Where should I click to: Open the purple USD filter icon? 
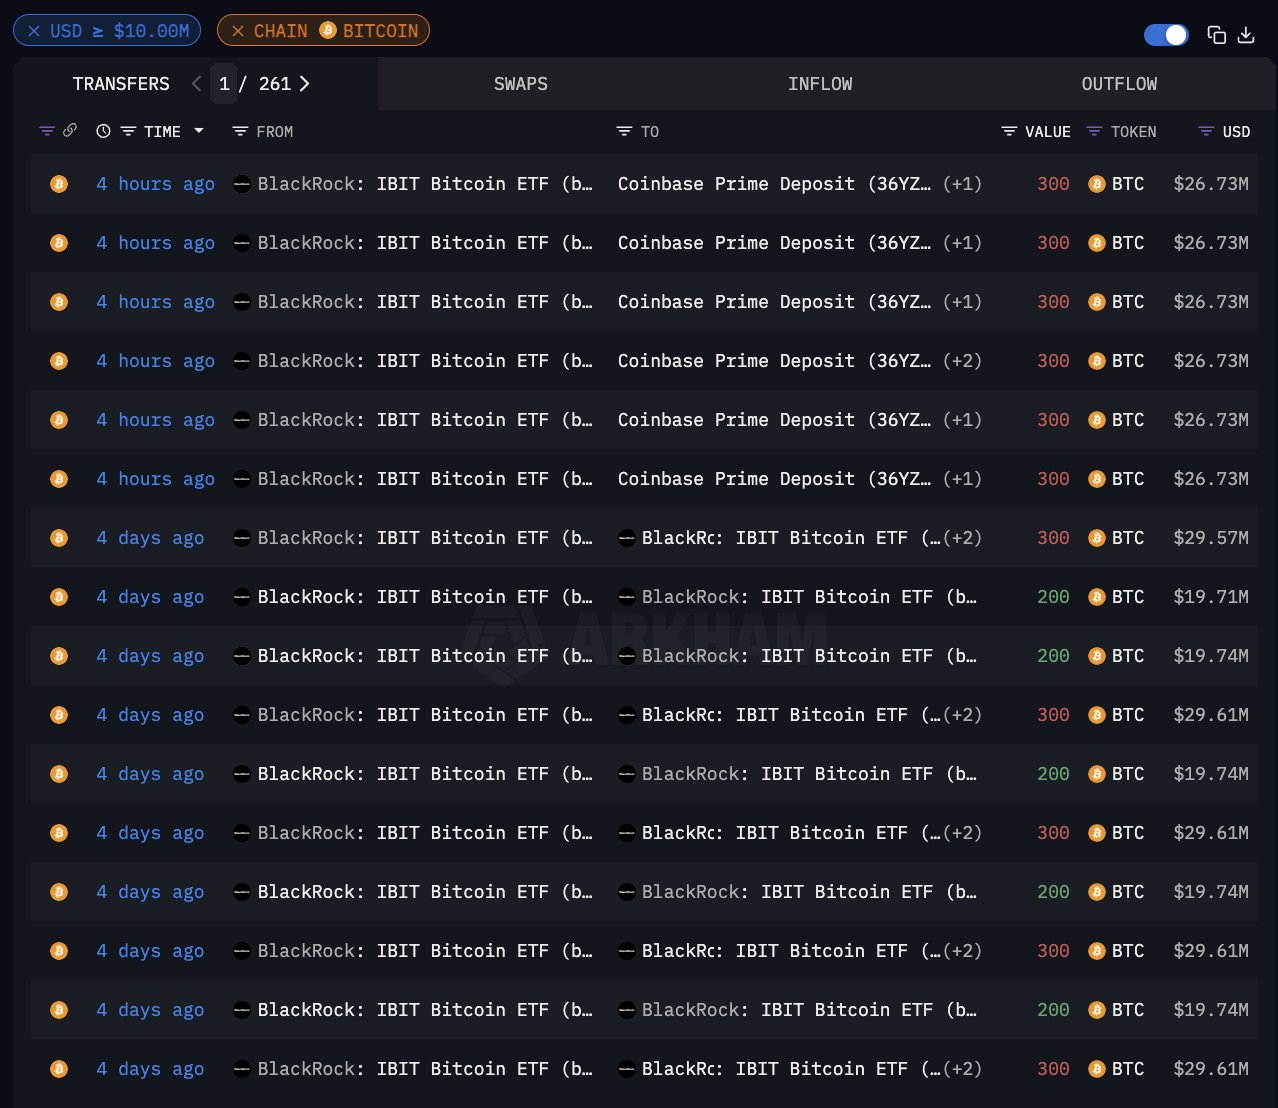[1206, 131]
